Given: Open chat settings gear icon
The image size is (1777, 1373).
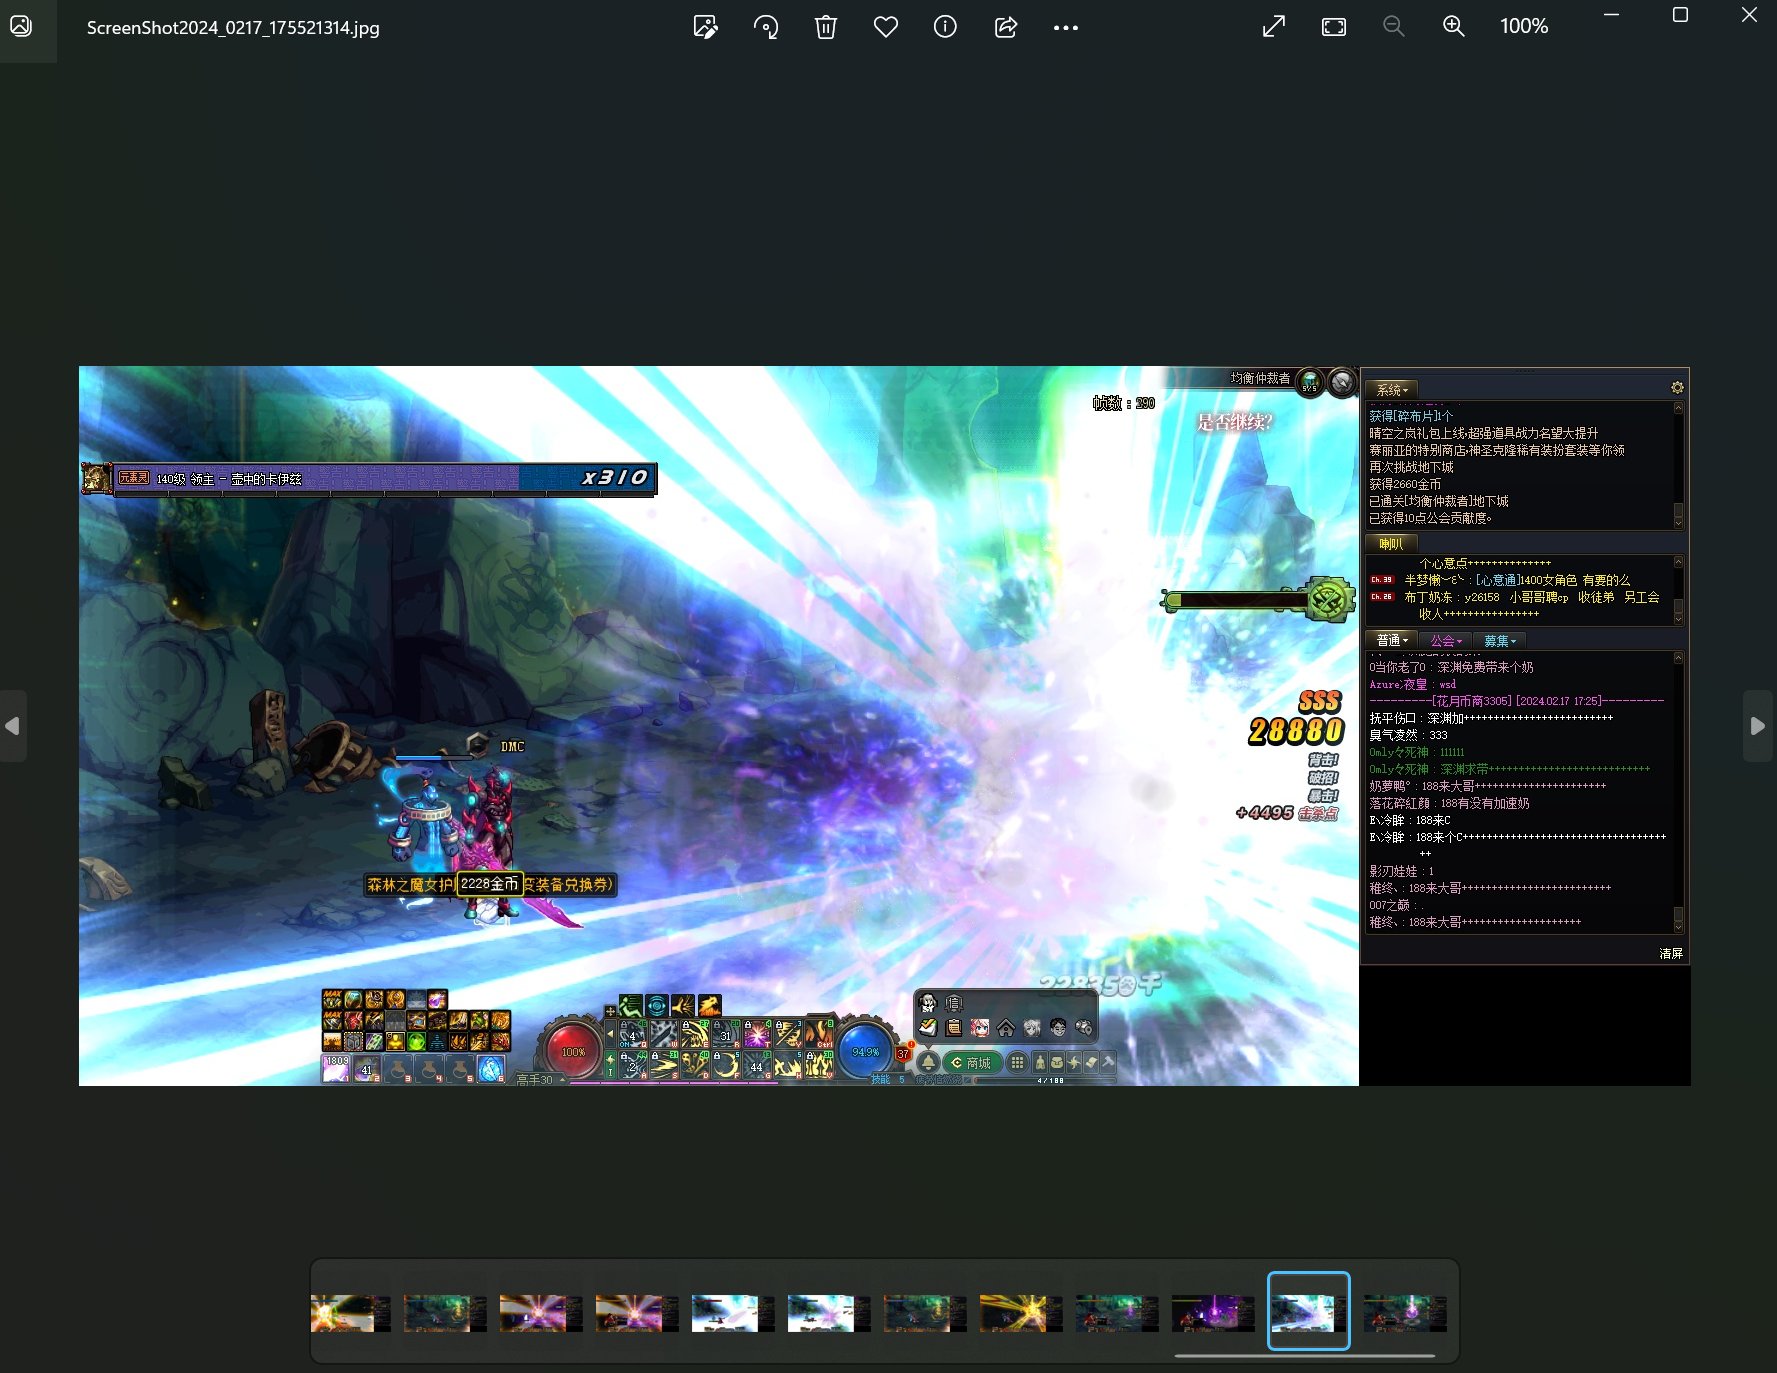Looking at the screenshot, I should [x=1677, y=388].
